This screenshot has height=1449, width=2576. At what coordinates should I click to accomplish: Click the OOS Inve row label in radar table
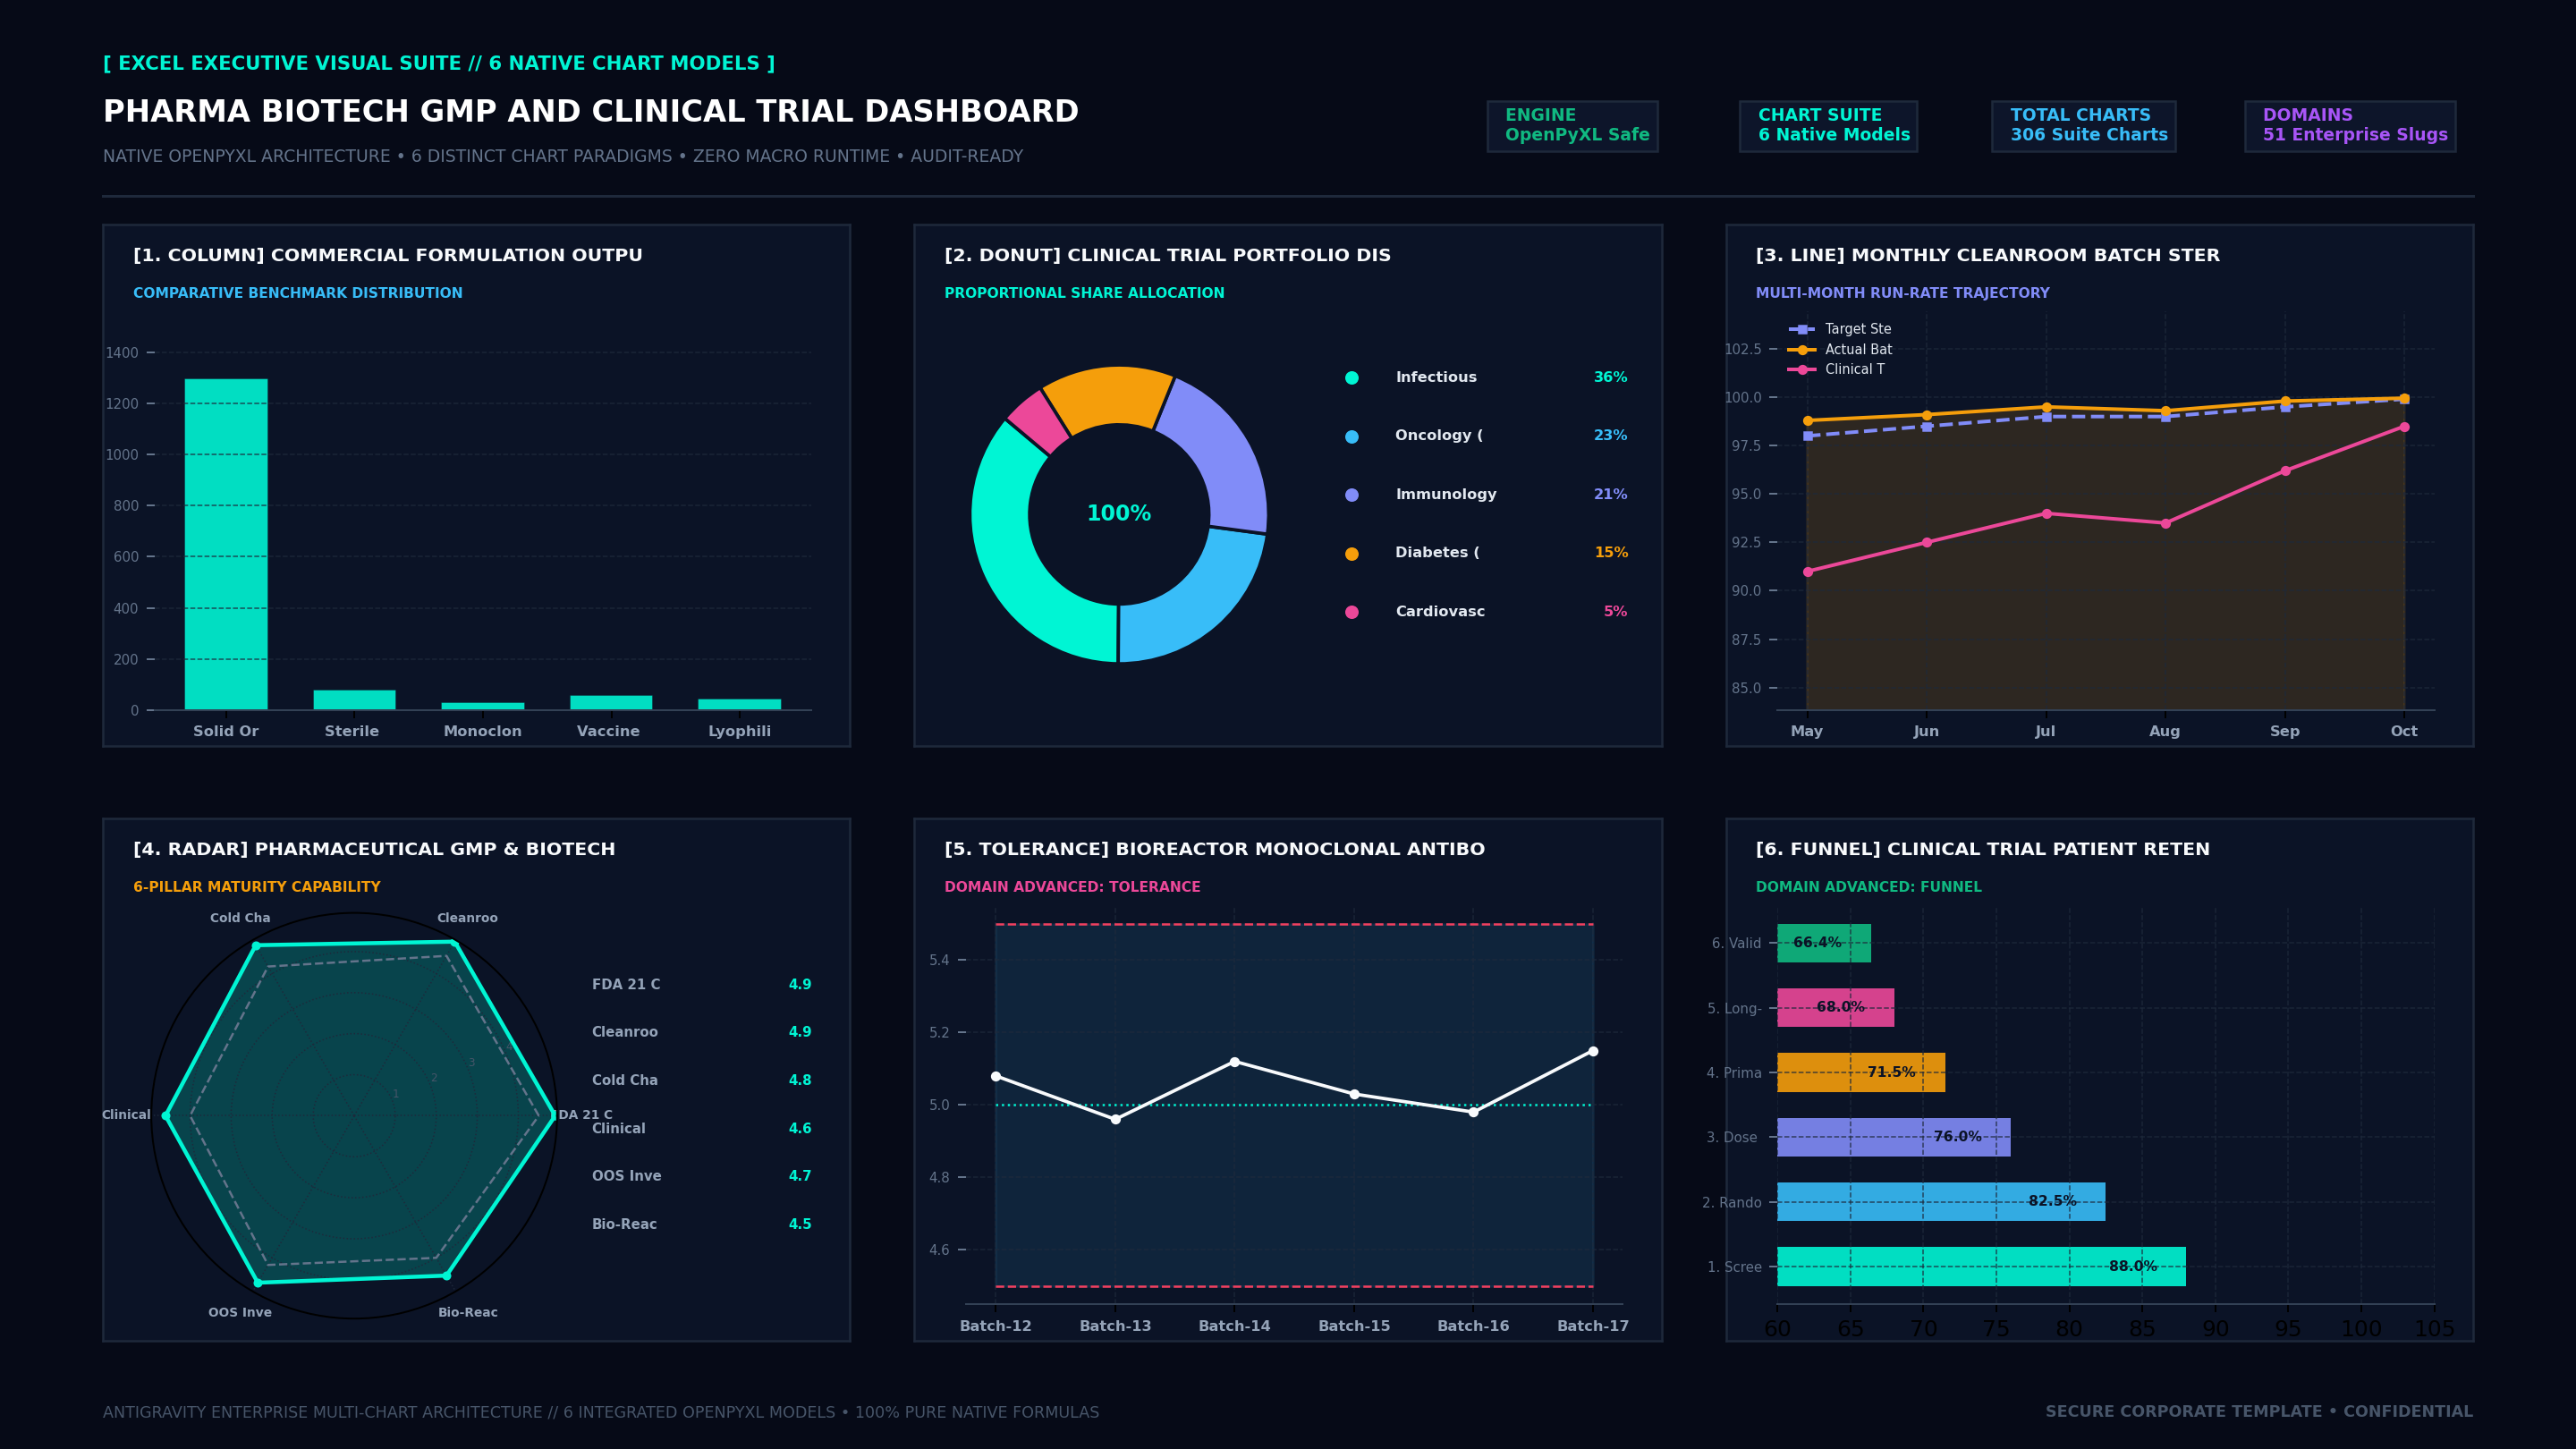click(x=626, y=1176)
